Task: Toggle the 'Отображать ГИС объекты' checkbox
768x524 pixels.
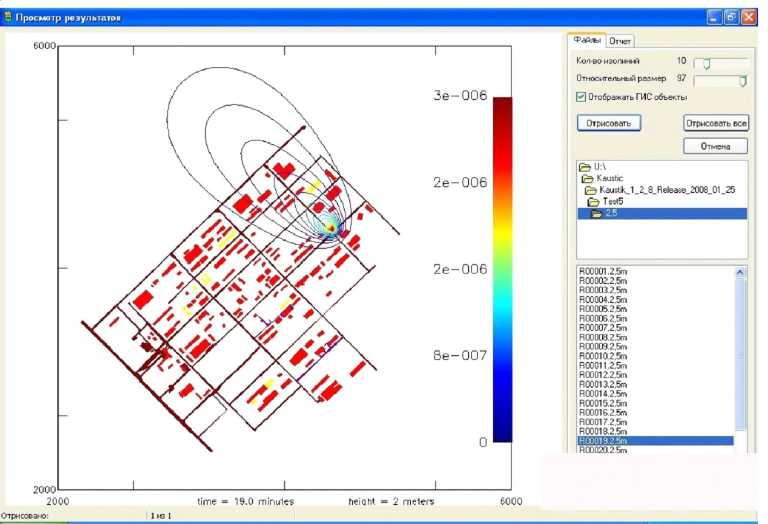Action: coord(582,97)
